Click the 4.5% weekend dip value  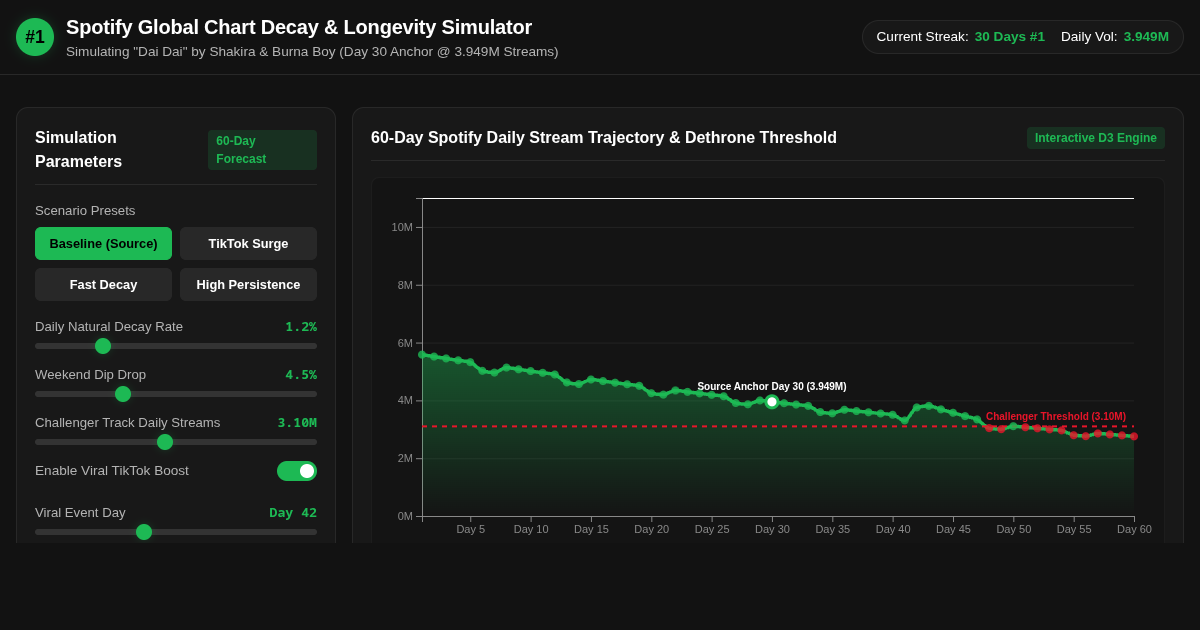(x=301, y=375)
